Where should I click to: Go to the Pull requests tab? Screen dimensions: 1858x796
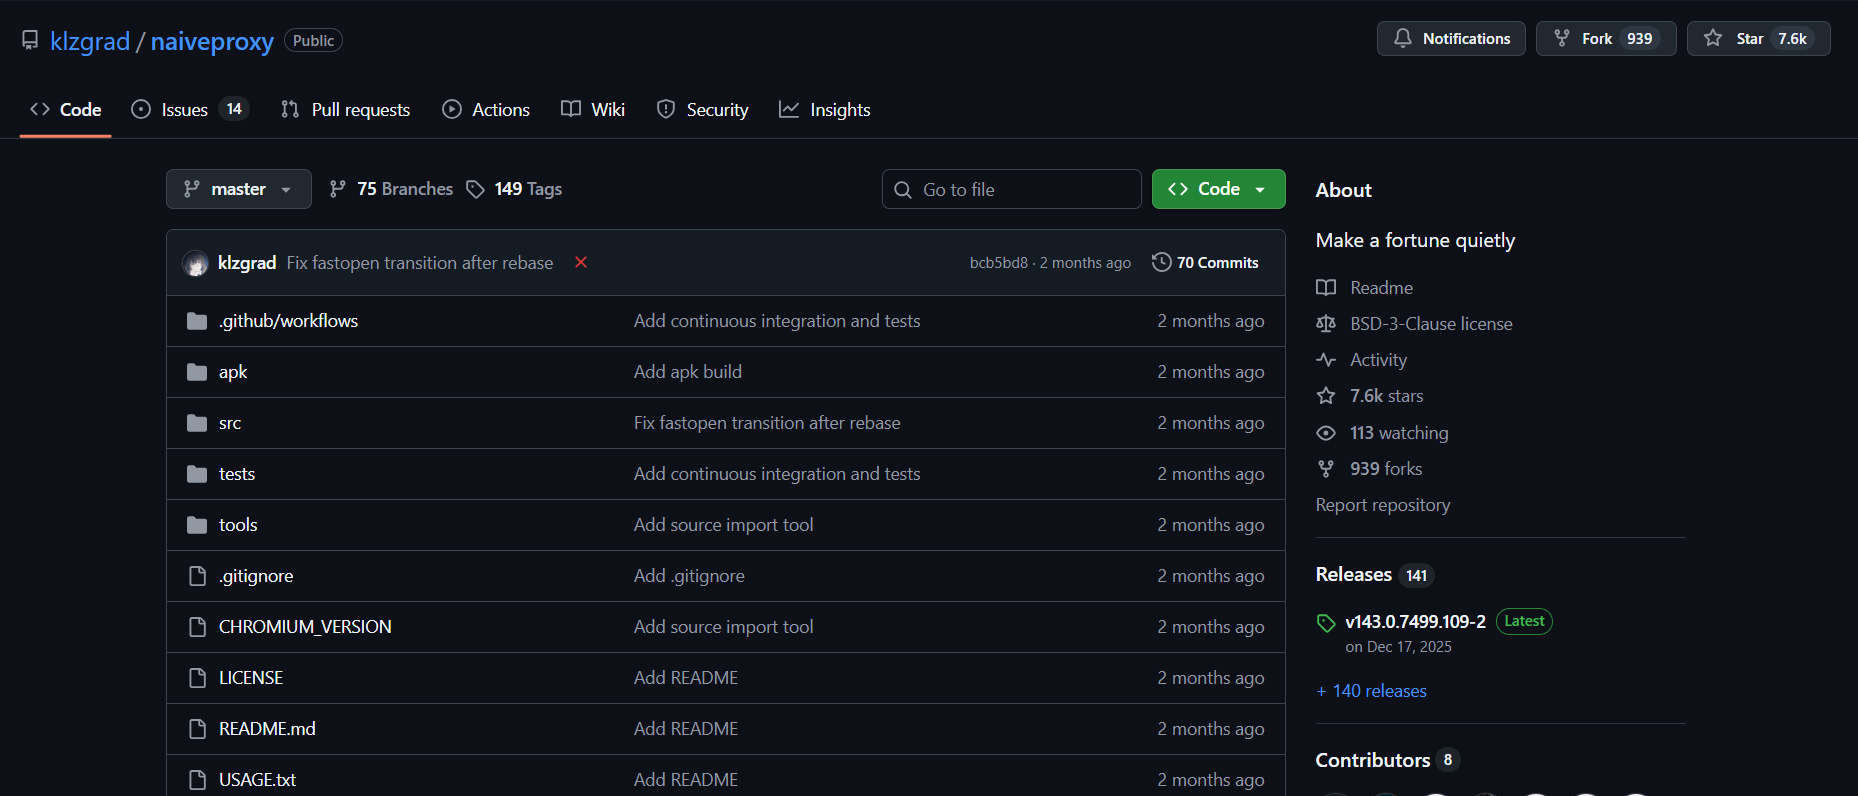(x=346, y=110)
